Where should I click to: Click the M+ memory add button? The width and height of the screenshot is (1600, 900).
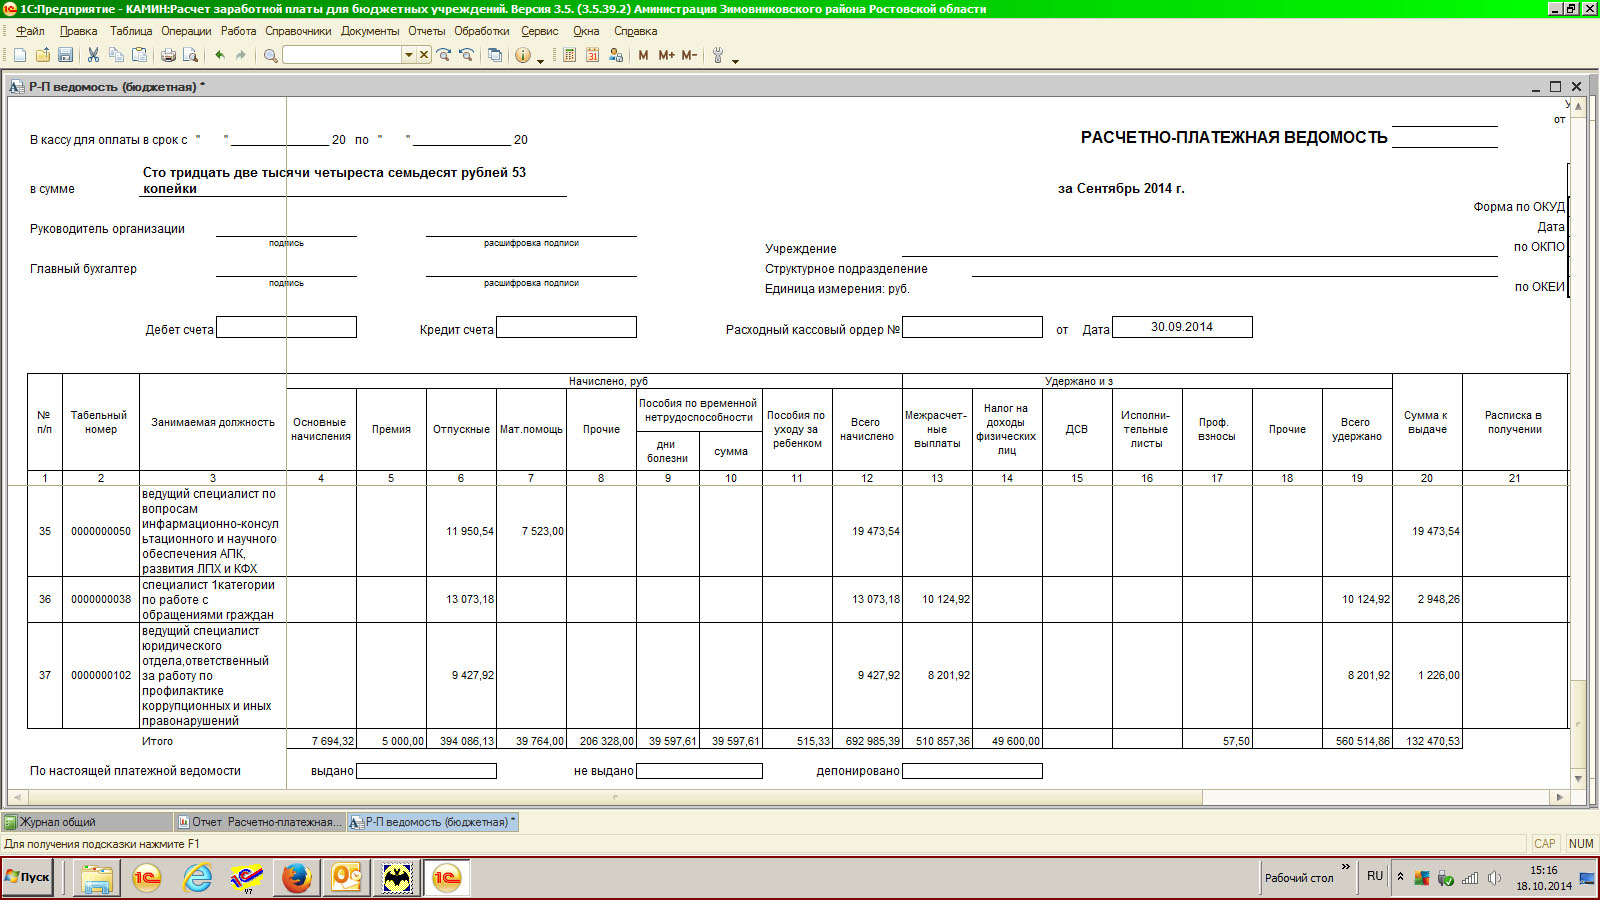pos(666,55)
